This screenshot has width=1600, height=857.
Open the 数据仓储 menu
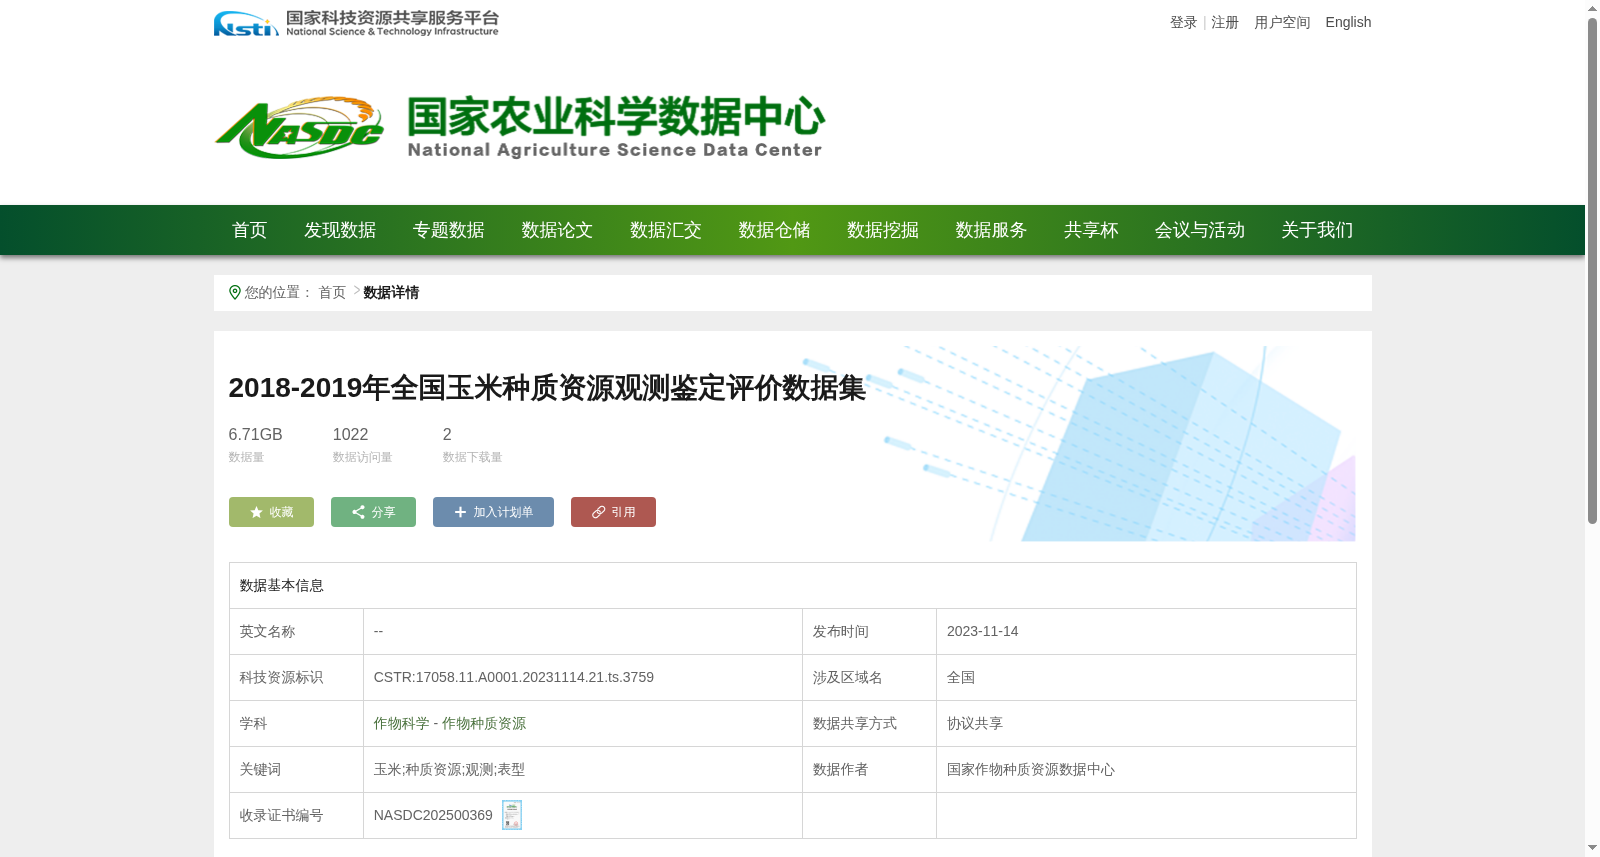(x=774, y=230)
